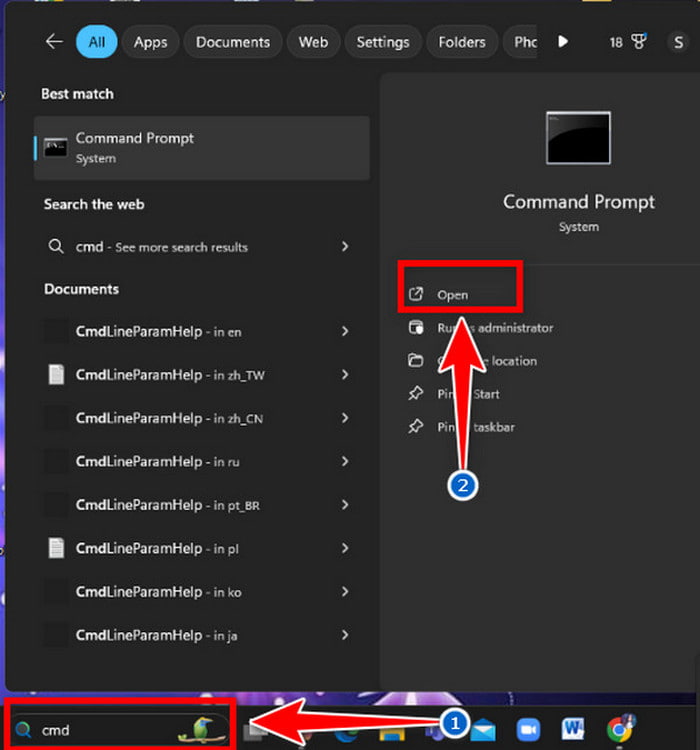Open the Command Prompt file location
The width and height of the screenshot is (700, 750).
pyautogui.click(x=487, y=361)
